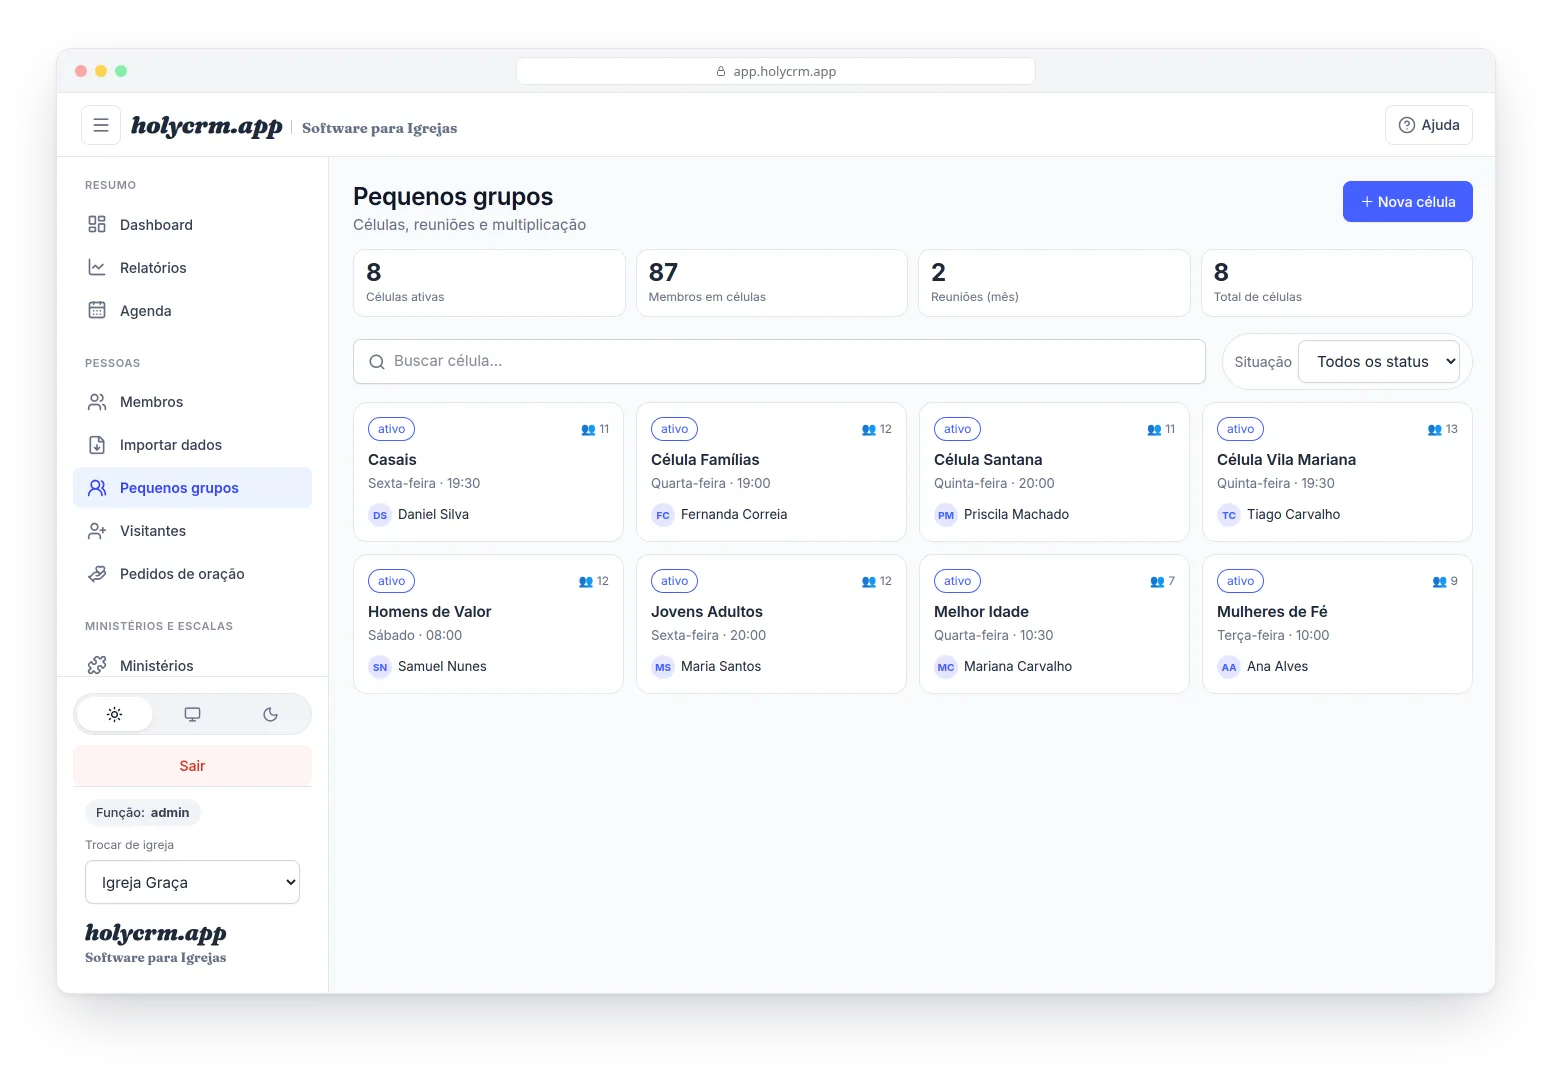Click member count icon on Casais card
Viewport: 1552px width, 1066px height.
(x=588, y=430)
